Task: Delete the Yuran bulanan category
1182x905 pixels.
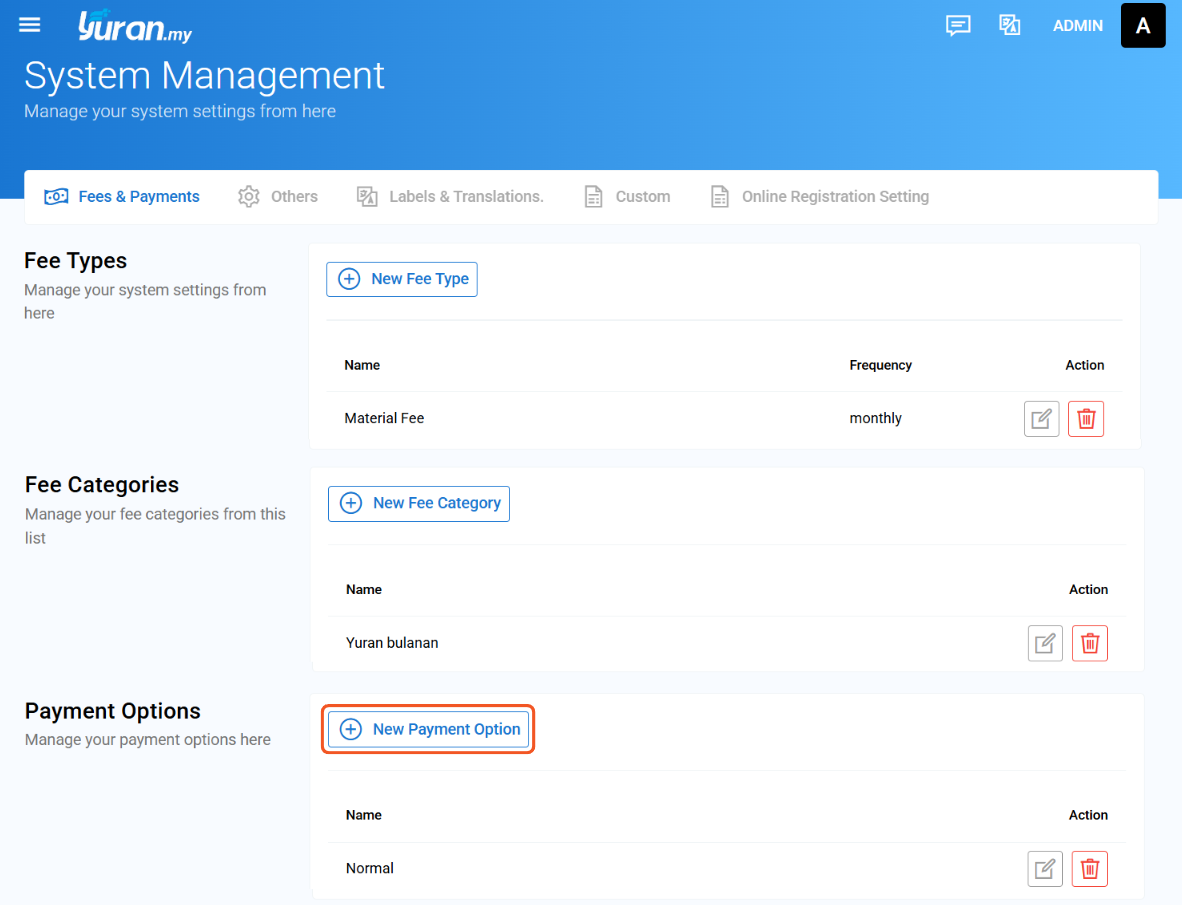Action: [x=1089, y=643]
